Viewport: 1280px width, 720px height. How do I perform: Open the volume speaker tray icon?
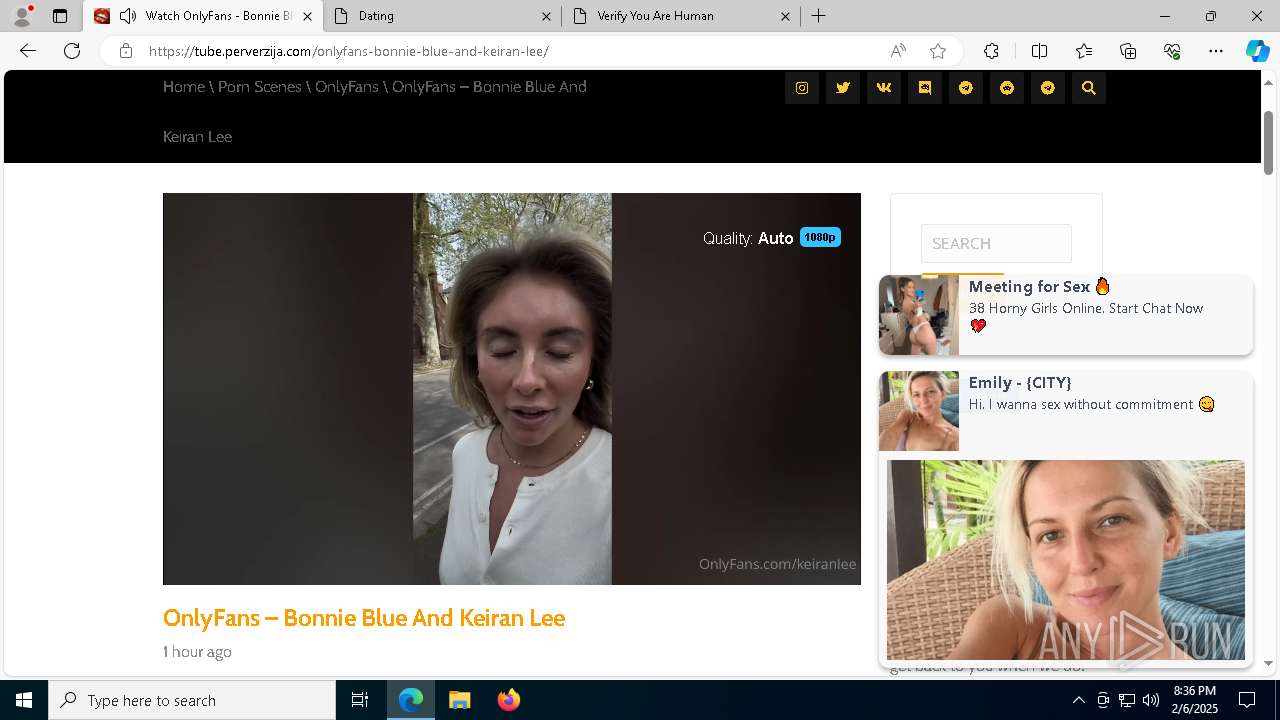click(1150, 700)
